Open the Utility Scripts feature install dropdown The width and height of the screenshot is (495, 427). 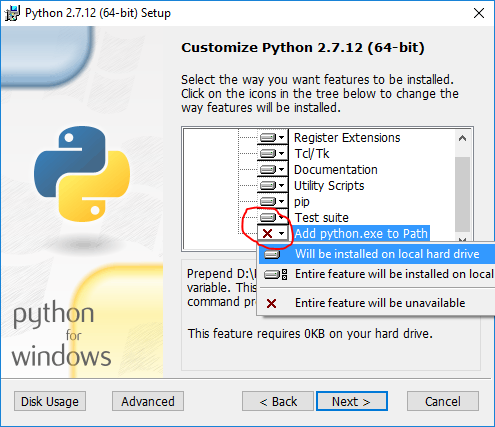click(x=272, y=185)
